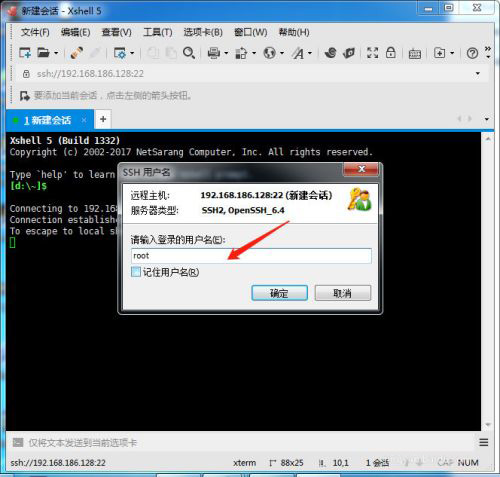Click the terminal scrollbar up arrow
Image resolution: width=500 pixels, height=477 pixels.
(x=488, y=139)
